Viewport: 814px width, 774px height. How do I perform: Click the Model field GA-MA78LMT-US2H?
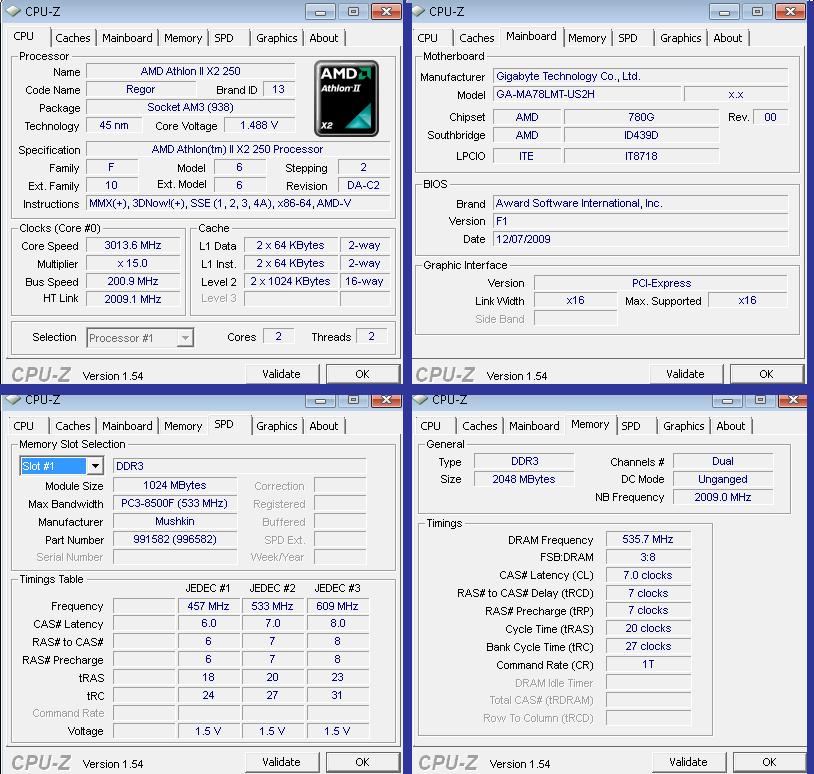pyautogui.click(x=587, y=94)
